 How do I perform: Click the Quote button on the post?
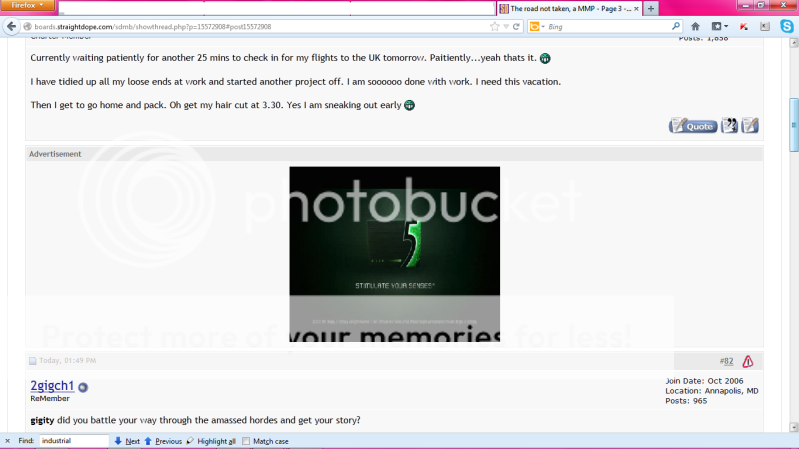point(693,125)
